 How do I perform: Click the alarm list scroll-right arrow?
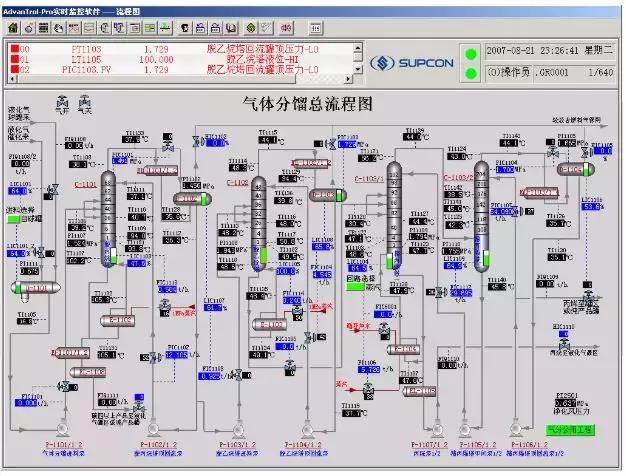[x=349, y=79]
